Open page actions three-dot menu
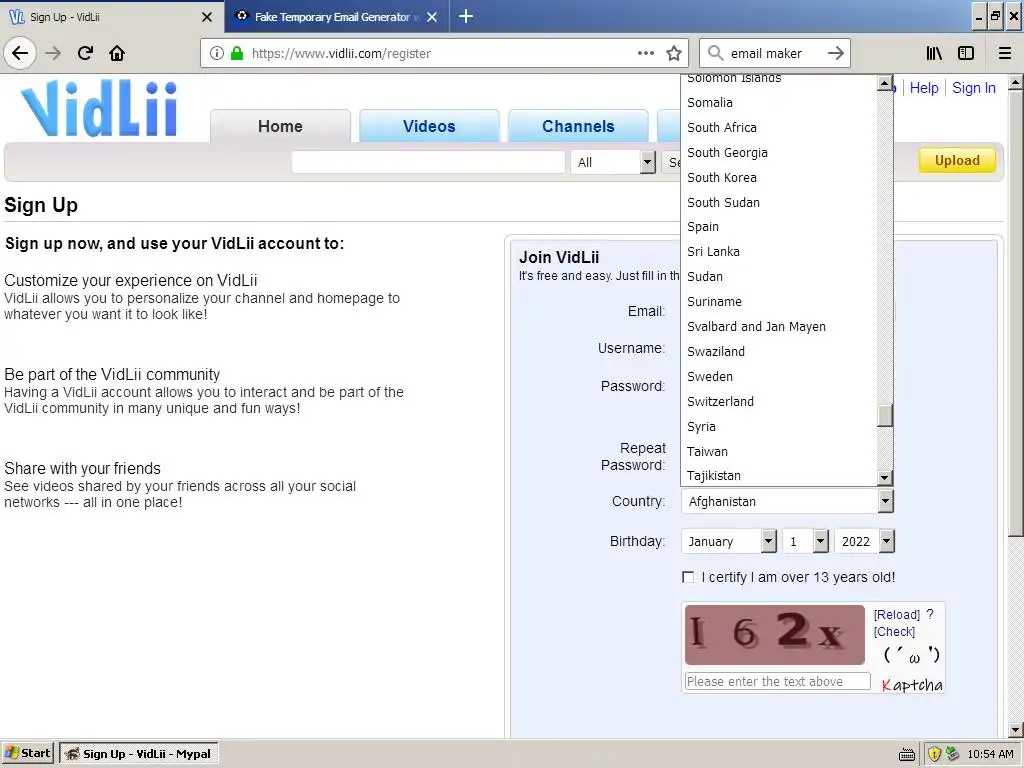Image resolution: width=1024 pixels, height=768 pixels. coord(646,53)
